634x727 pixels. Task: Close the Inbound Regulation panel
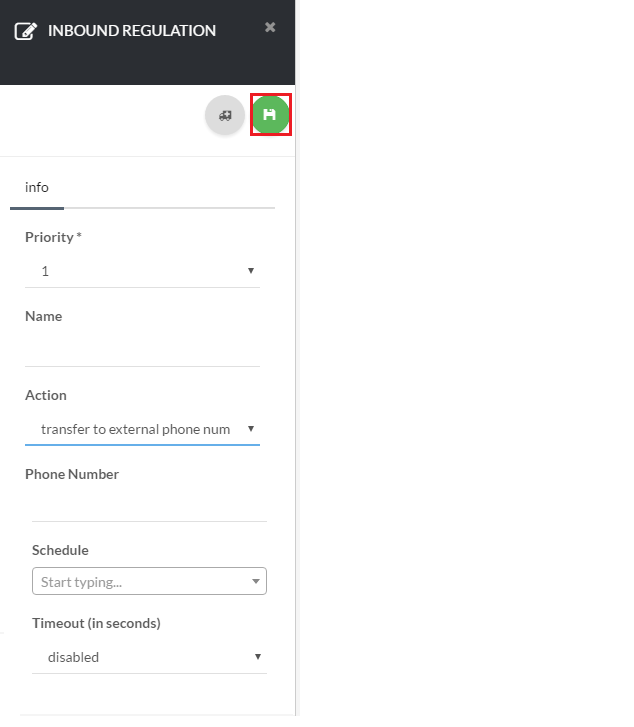click(270, 27)
